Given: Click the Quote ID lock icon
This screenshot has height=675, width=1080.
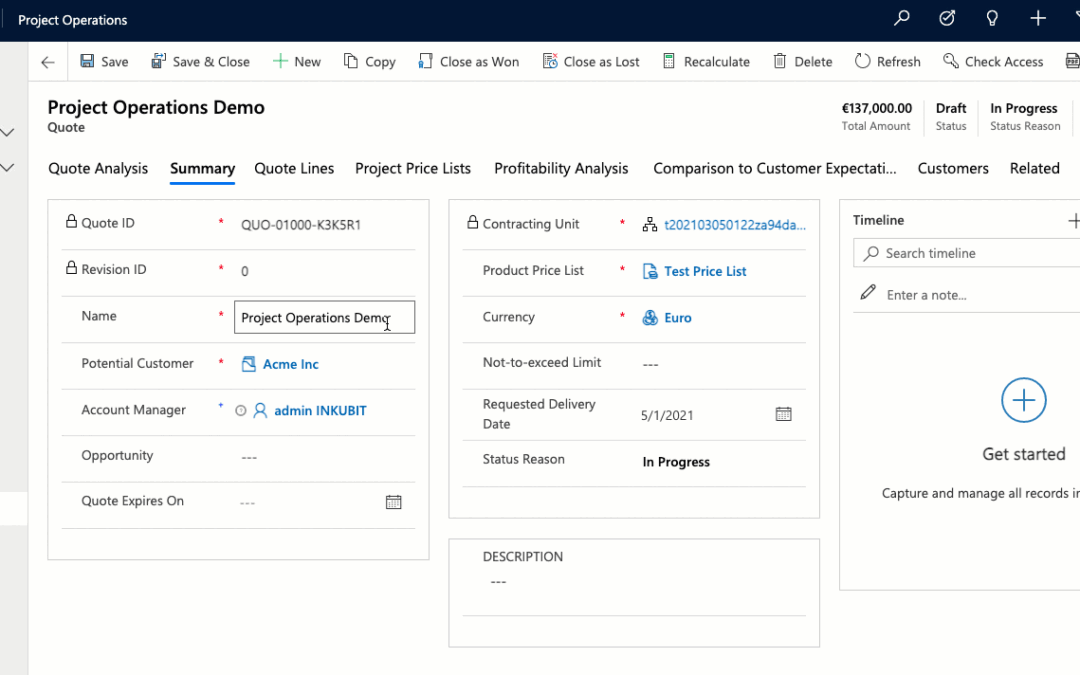Looking at the screenshot, I should [x=71, y=221].
